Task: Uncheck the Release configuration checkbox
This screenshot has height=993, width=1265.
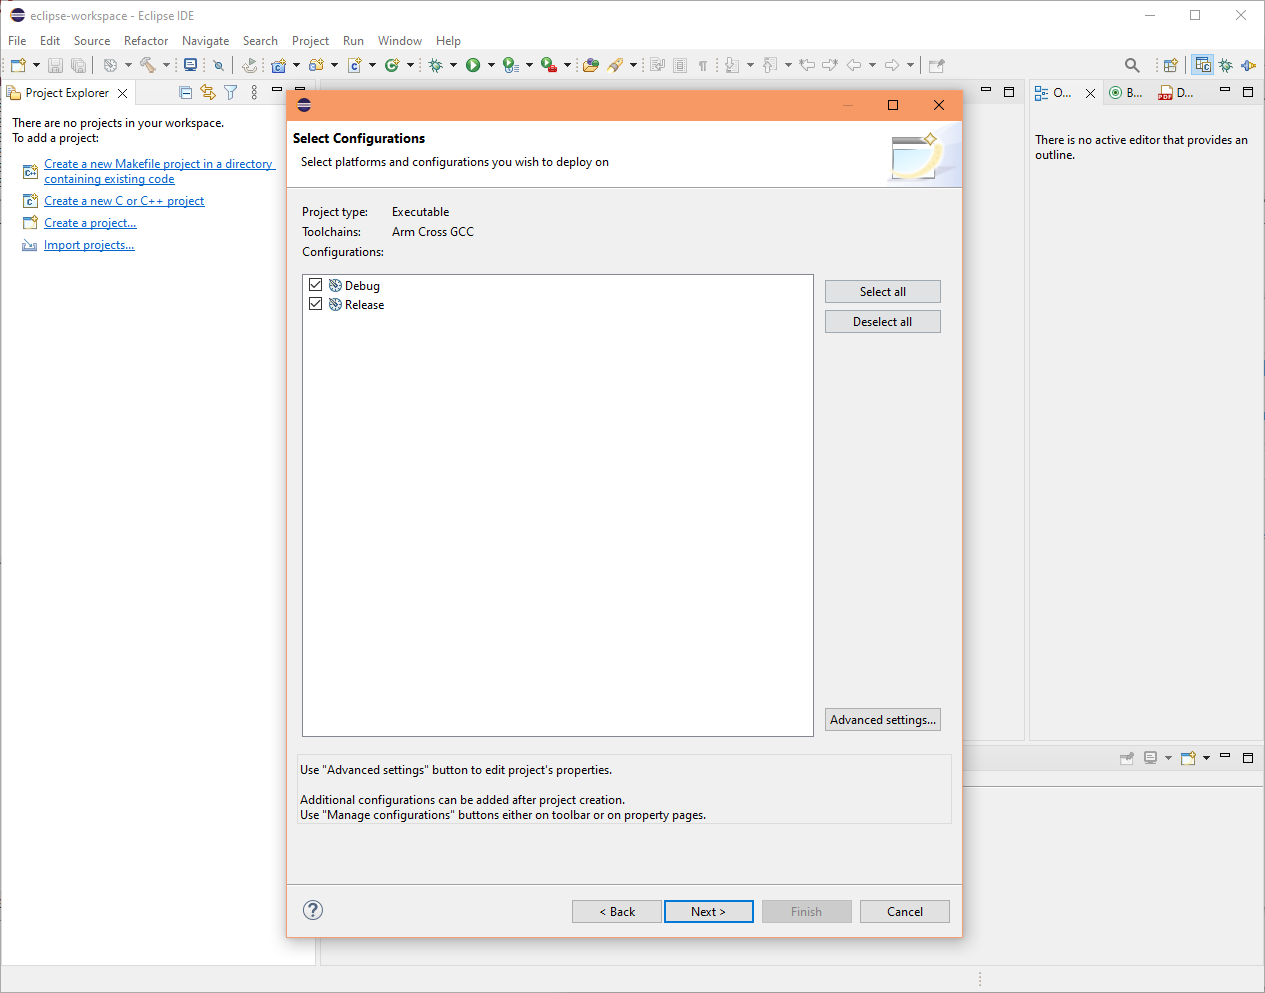Action: click(x=316, y=304)
